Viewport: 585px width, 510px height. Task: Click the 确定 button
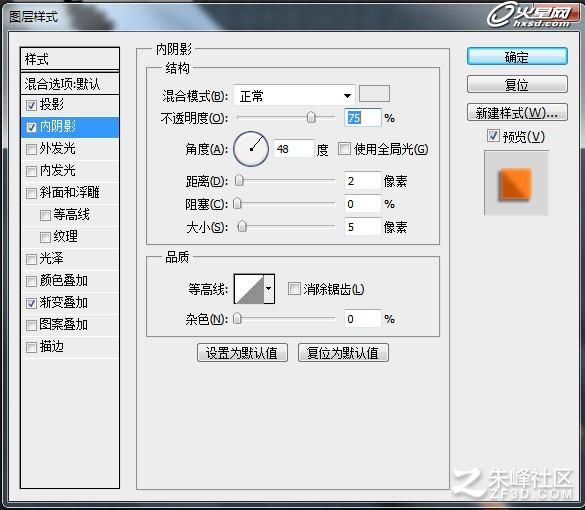point(517,57)
